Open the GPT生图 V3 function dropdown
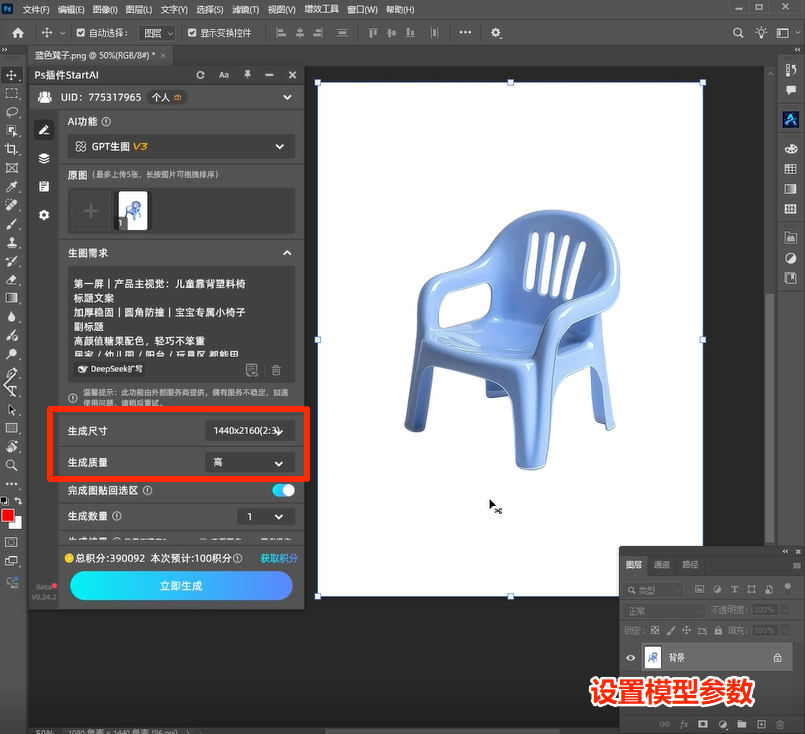 tap(181, 147)
